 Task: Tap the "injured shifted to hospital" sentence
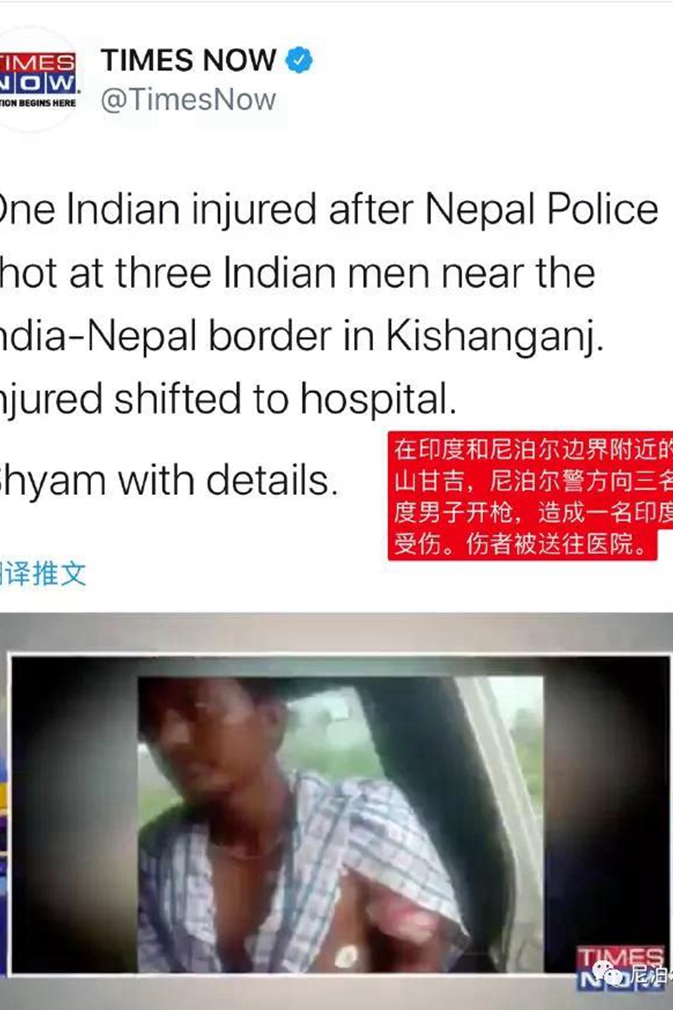pyautogui.click(x=228, y=399)
